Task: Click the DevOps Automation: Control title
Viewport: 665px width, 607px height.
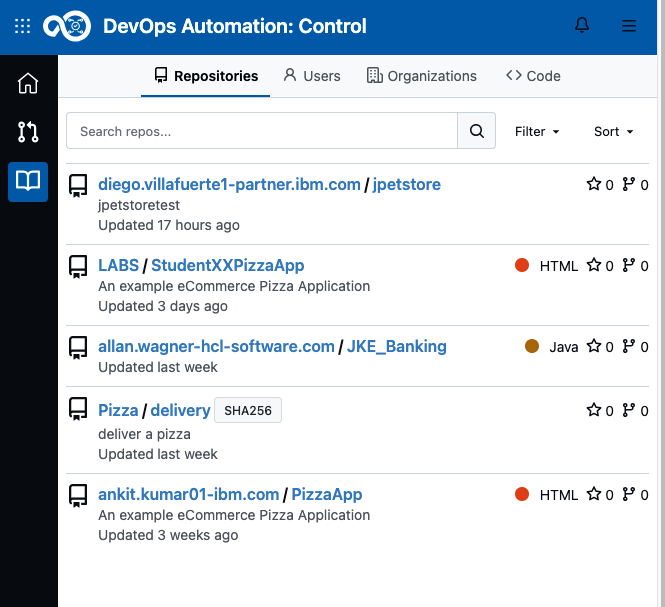Action: pos(235,26)
